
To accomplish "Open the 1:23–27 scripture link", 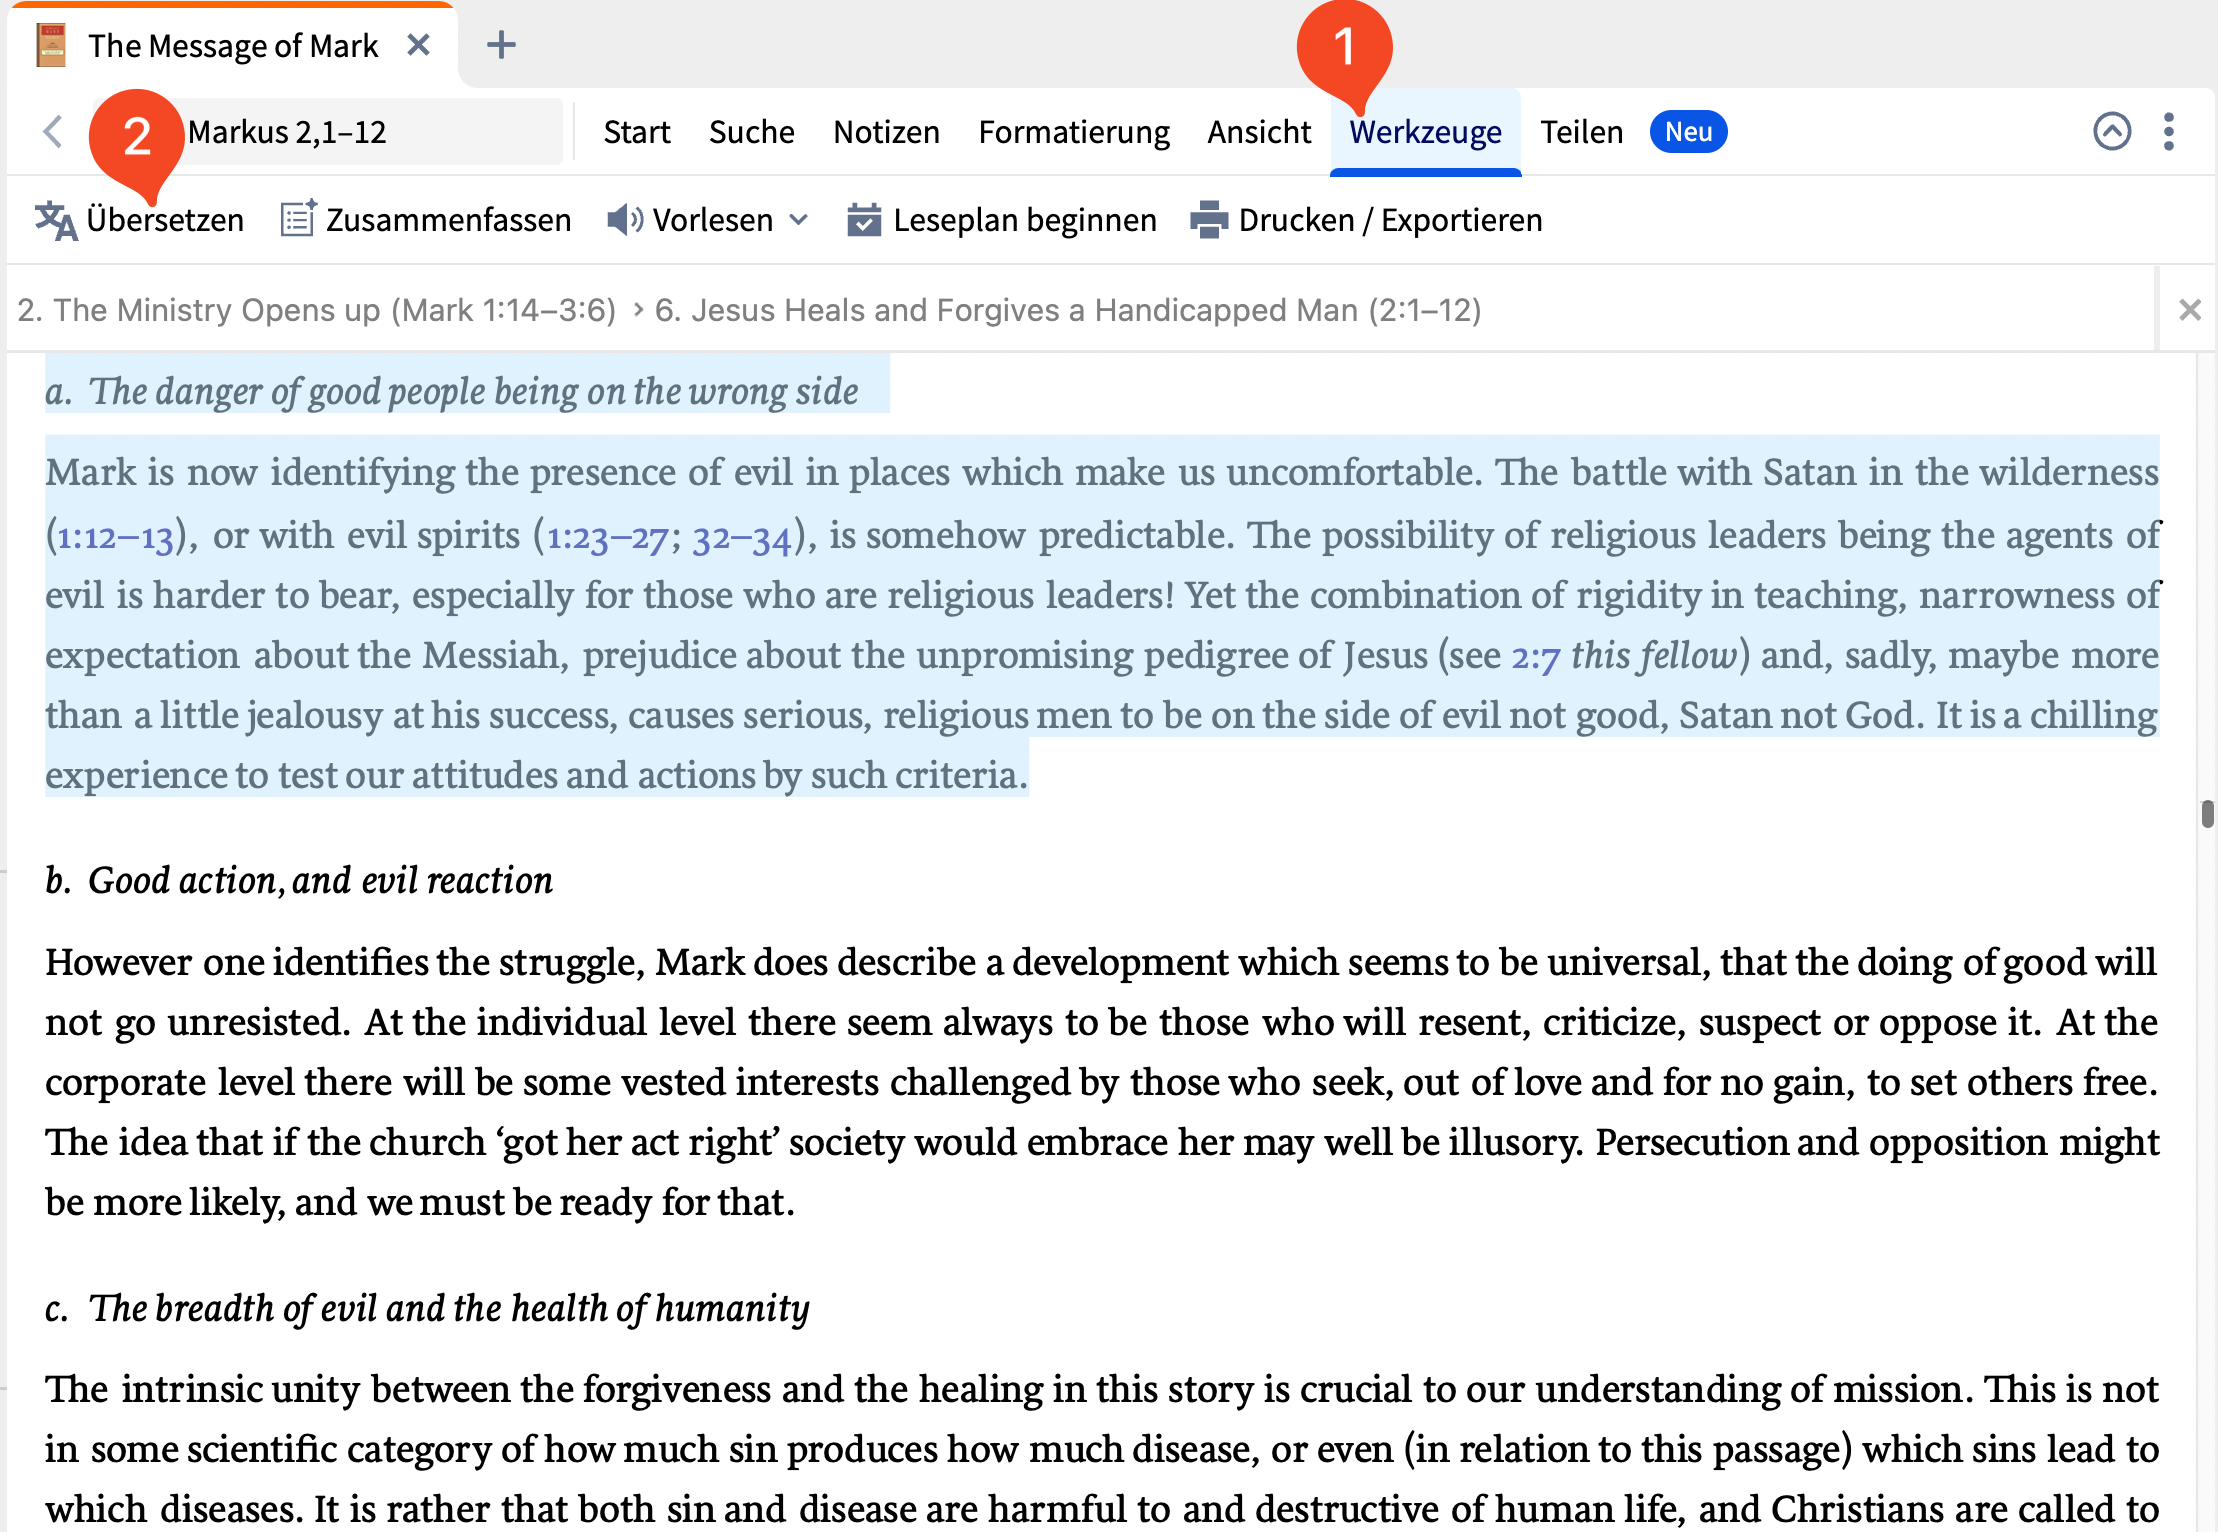I will (x=607, y=537).
